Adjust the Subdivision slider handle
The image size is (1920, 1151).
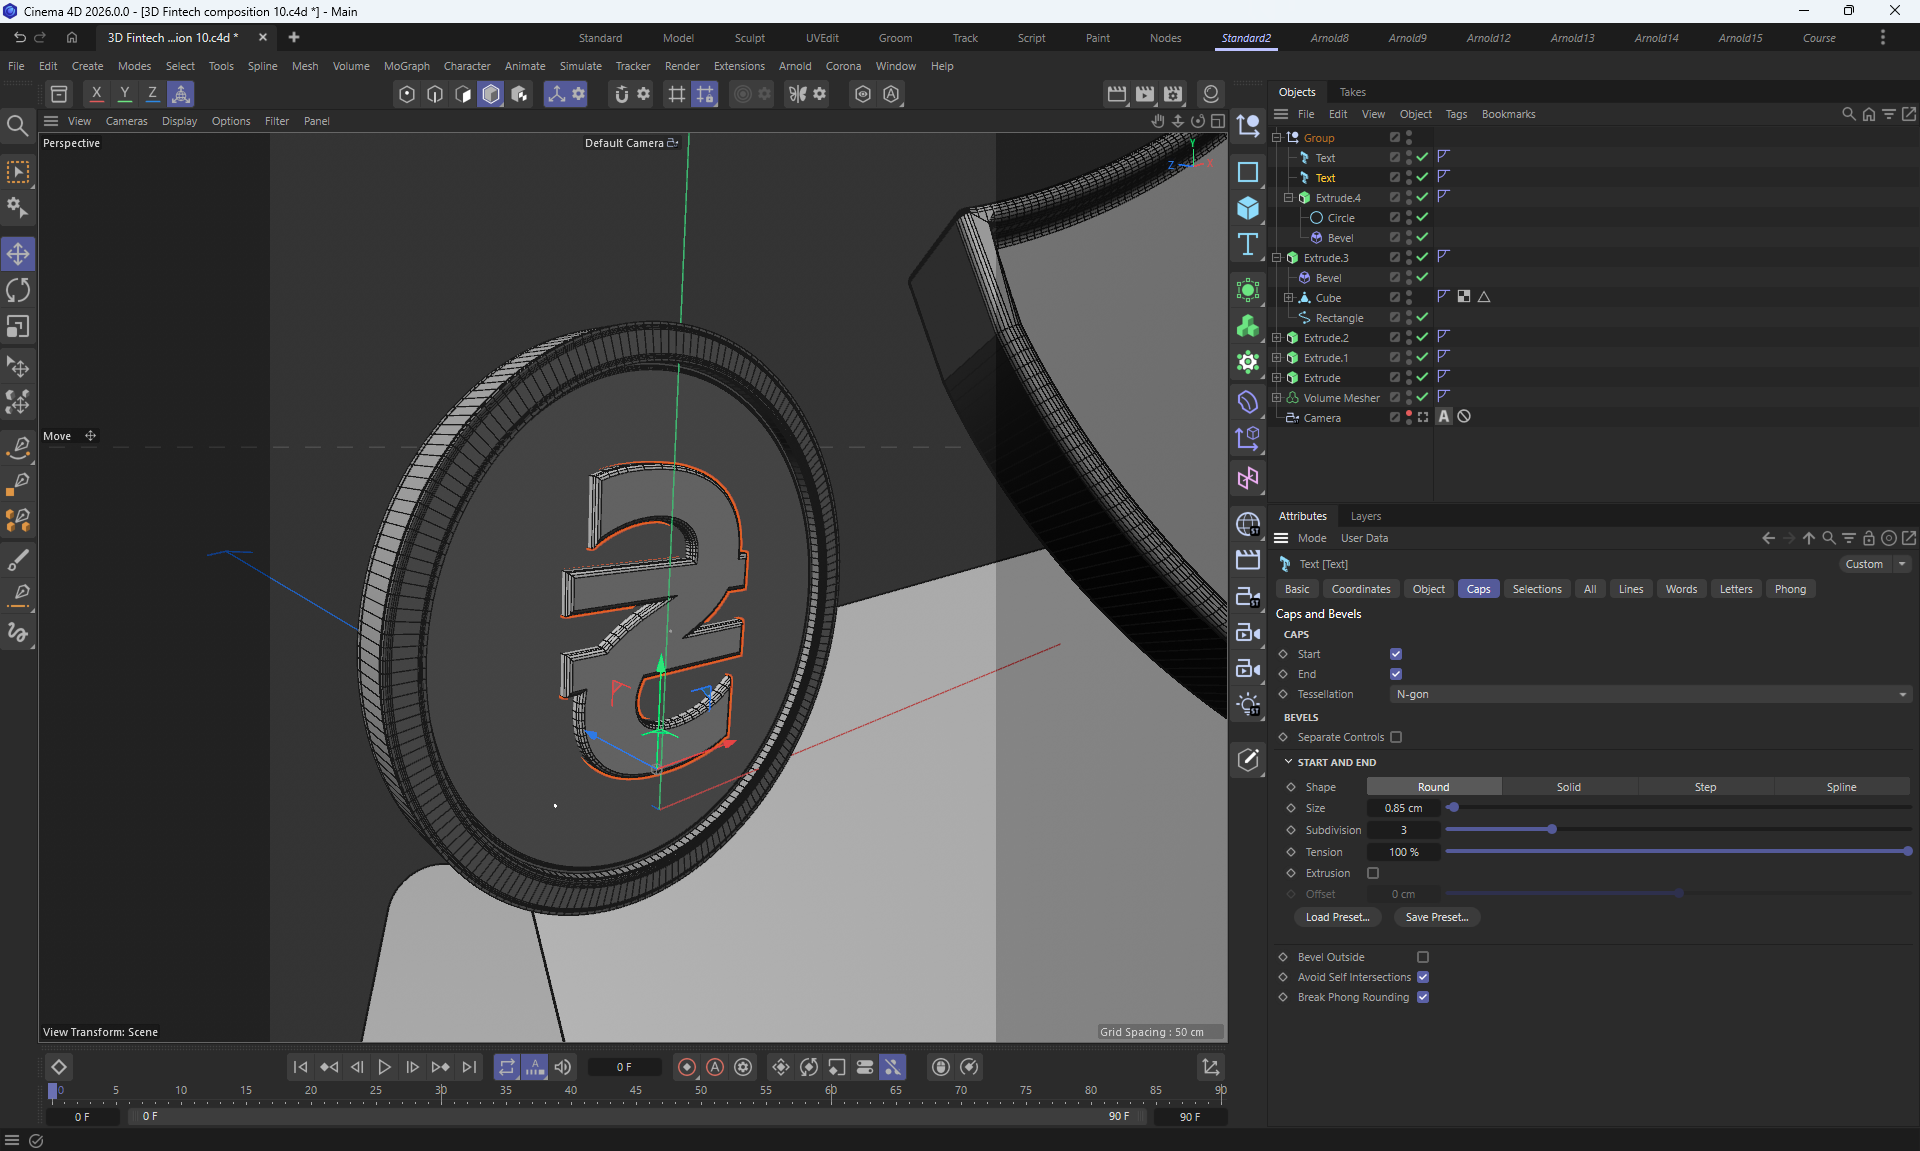pyautogui.click(x=1552, y=830)
